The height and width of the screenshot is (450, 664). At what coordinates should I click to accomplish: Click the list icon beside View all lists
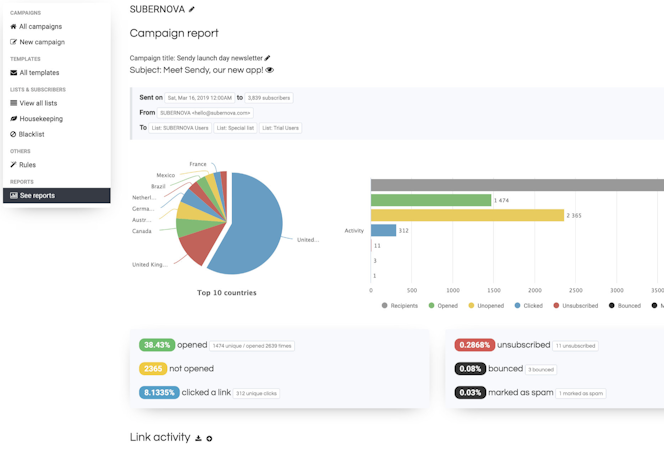[14, 103]
